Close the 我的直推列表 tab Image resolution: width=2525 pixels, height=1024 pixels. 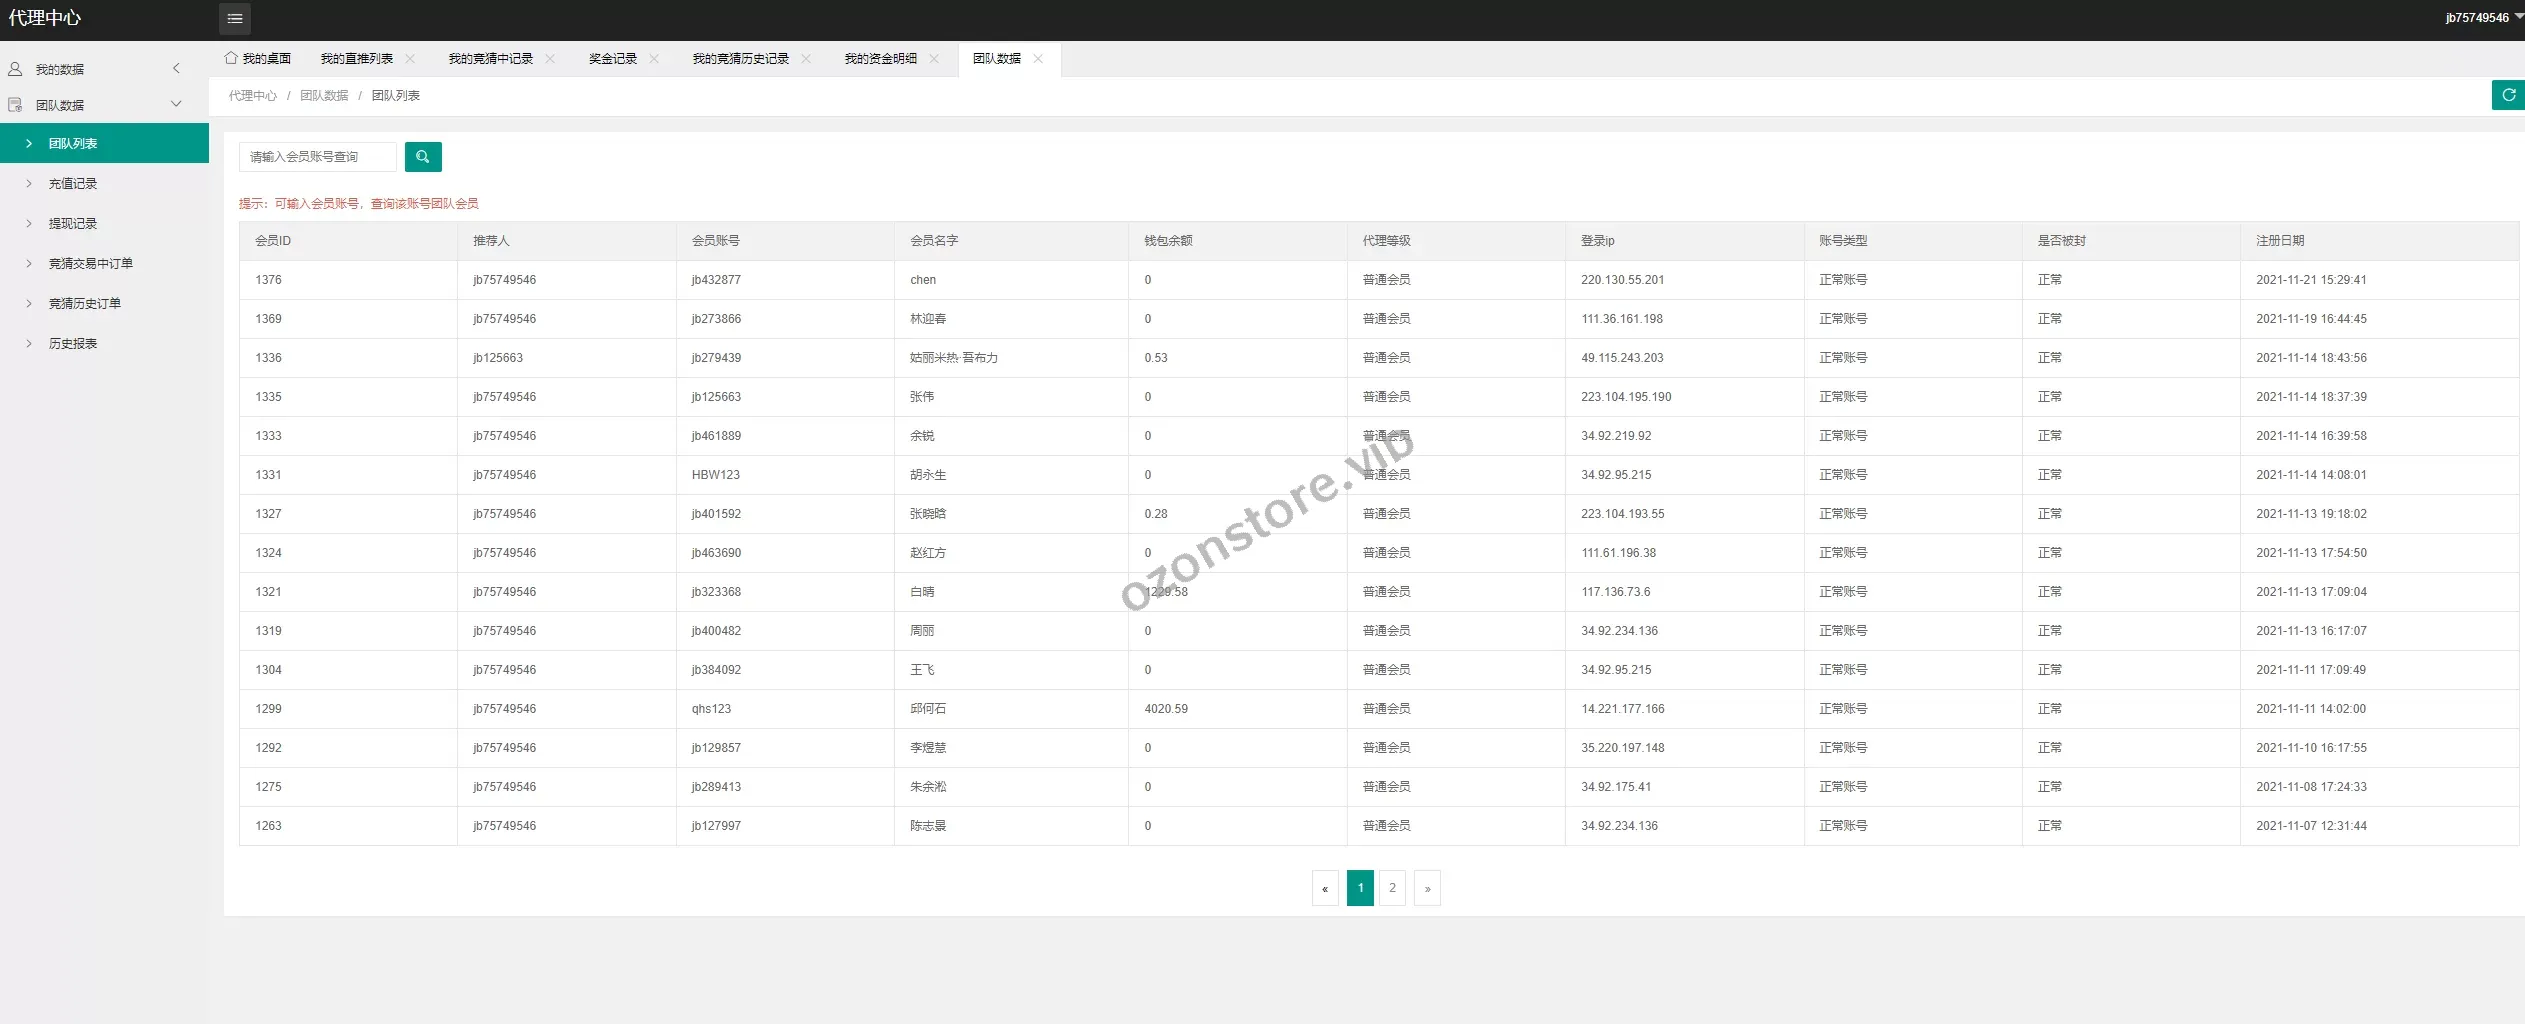pos(410,59)
